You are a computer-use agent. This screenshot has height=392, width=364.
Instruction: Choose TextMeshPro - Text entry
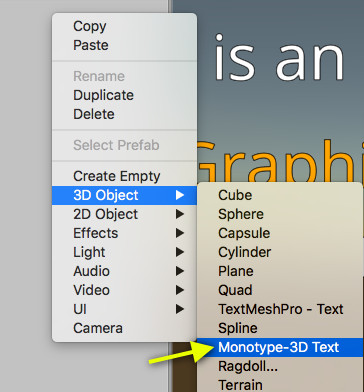click(x=279, y=309)
